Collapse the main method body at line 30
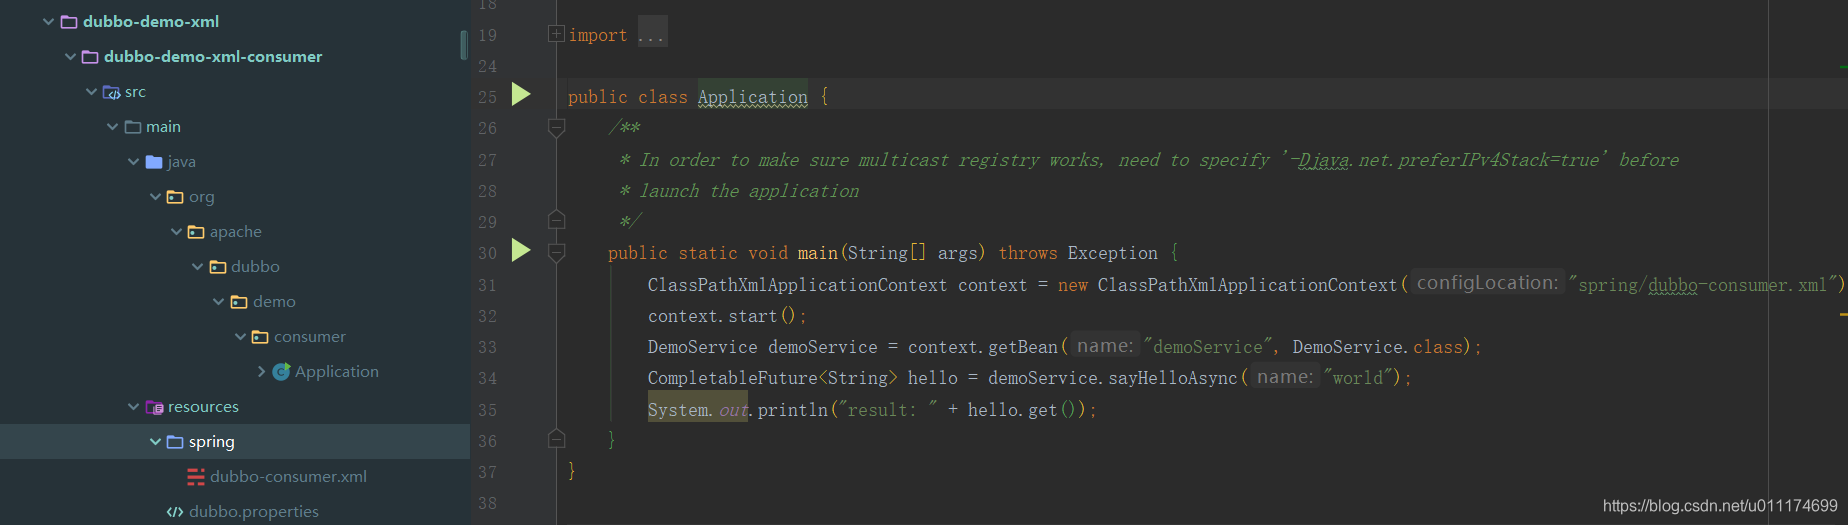This screenshot has height=525, width=1848. pyautogui.click(x=557, y=253)
